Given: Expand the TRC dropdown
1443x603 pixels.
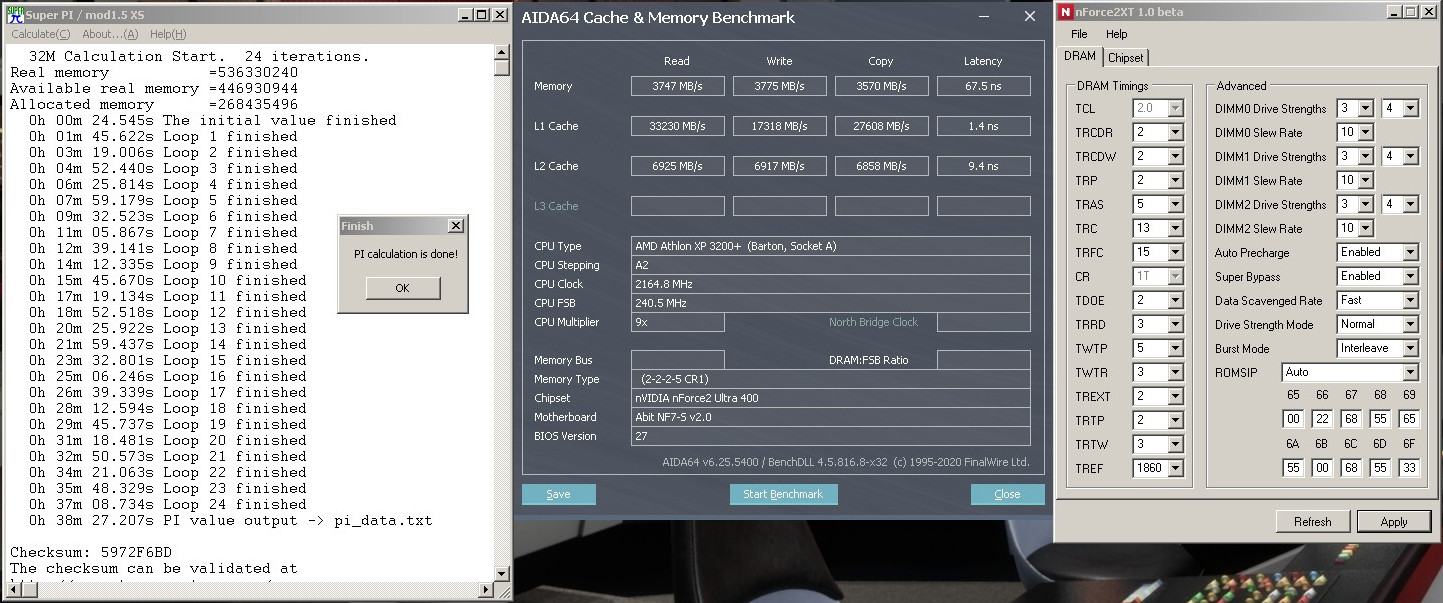Looking at the screenshot, I should click(x=1175, y=228).
